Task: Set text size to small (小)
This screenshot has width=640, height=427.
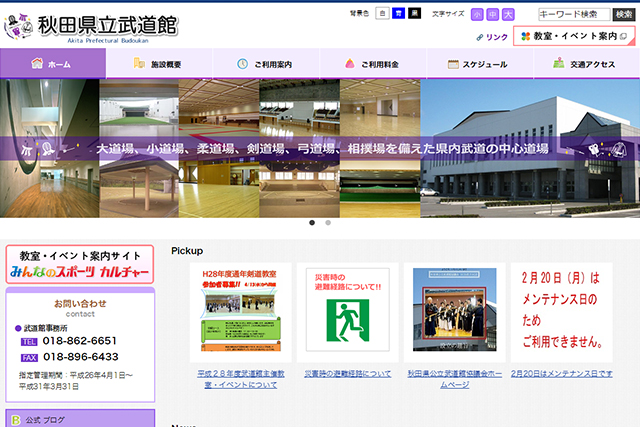Action: pyautogui.click(x=477, y=14)
